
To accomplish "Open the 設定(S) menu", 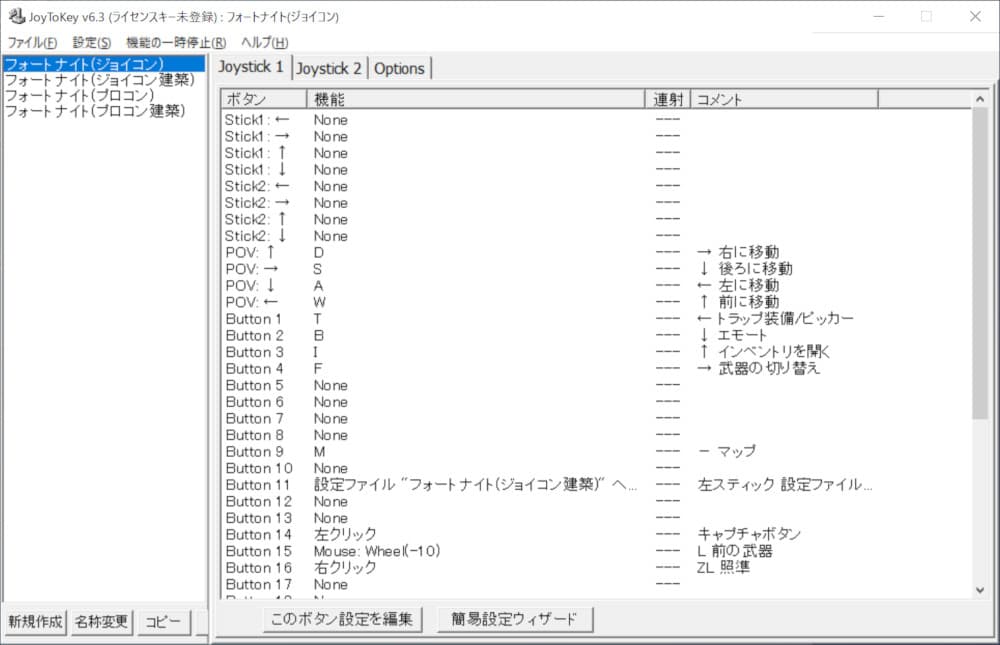I will tap(92, 42).
